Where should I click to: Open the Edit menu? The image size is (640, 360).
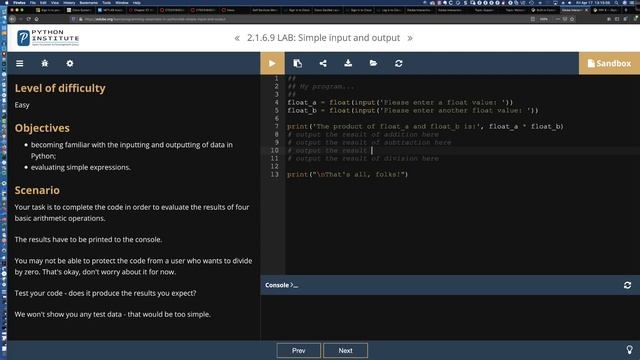43,2
